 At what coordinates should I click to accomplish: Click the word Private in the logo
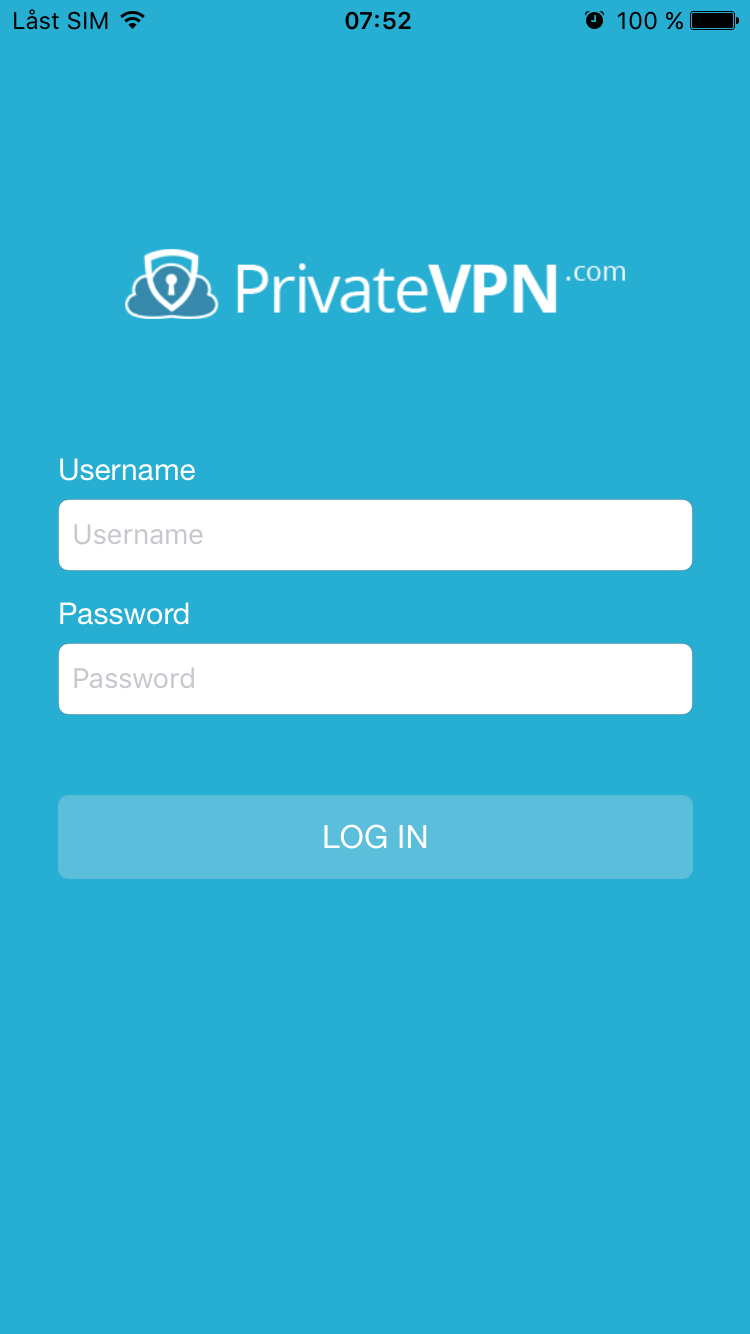tap(332, 289)
